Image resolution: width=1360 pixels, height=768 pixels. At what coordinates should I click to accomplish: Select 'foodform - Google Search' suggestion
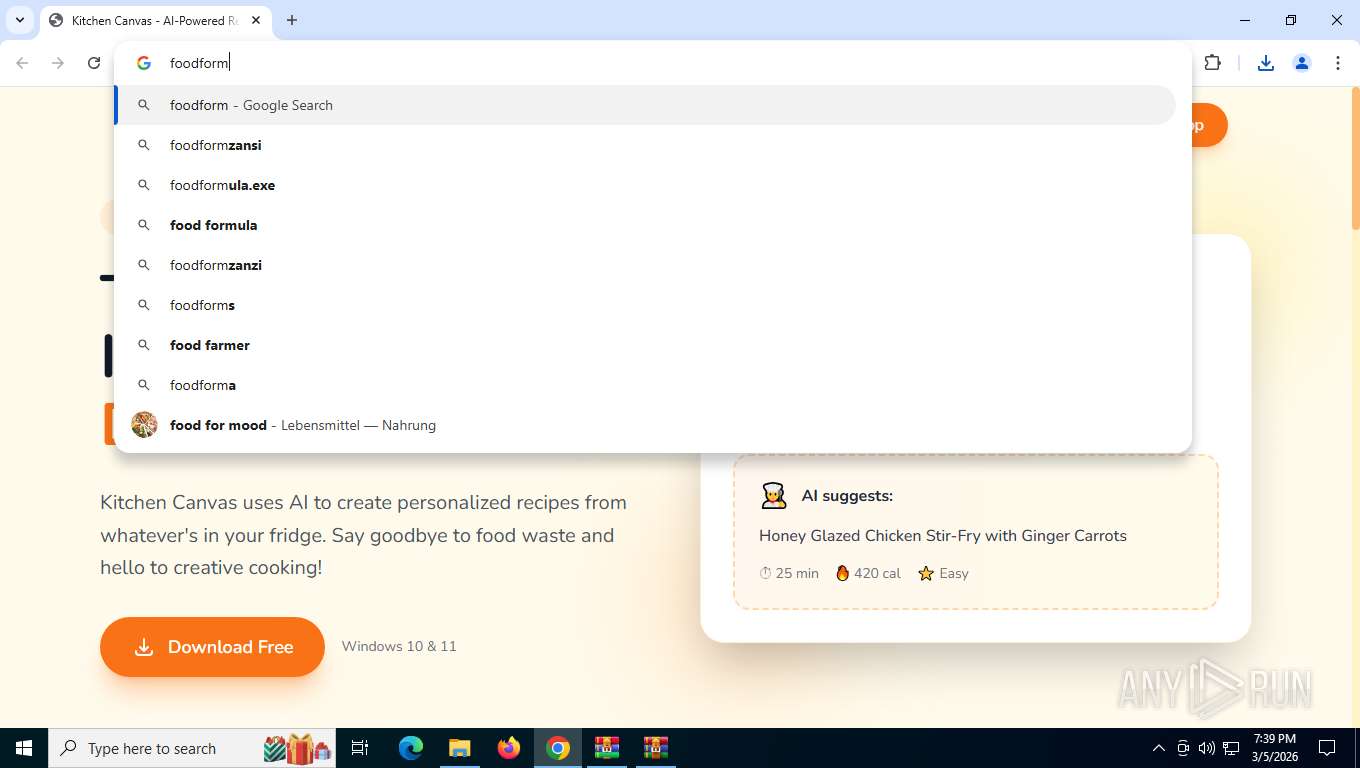click(x=645, y=105)
